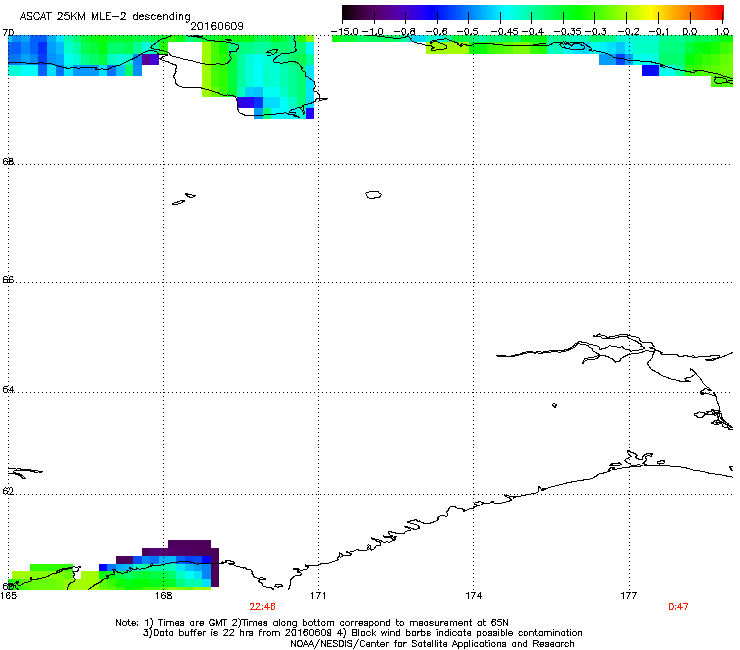Click the pair of small islands near 168E 67N
740x650 pixels.
tap(184, 199)
